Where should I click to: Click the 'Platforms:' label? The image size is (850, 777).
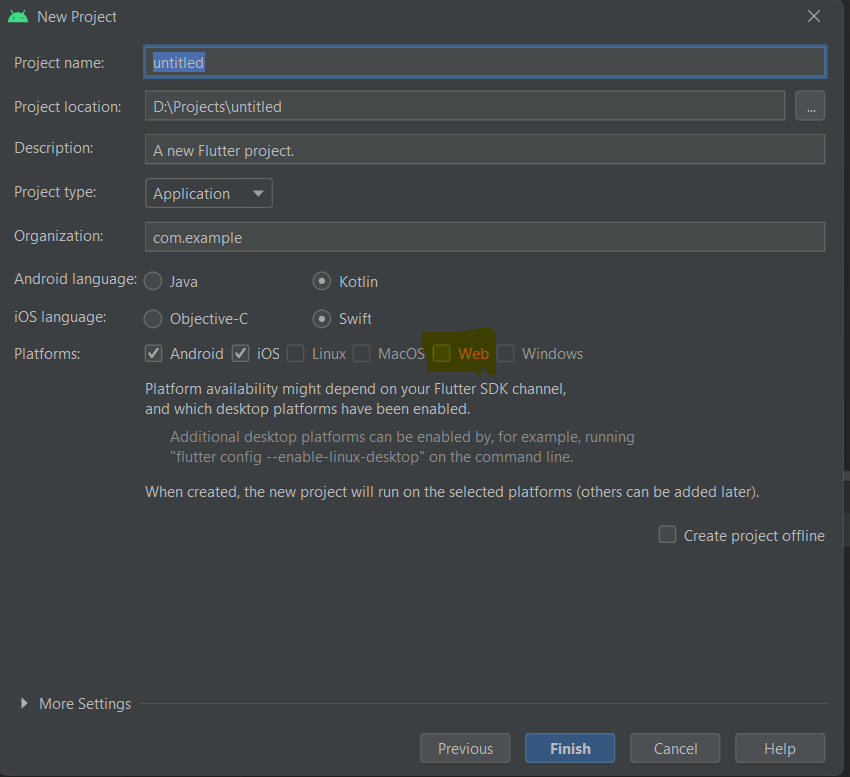[x=47, y=354]
